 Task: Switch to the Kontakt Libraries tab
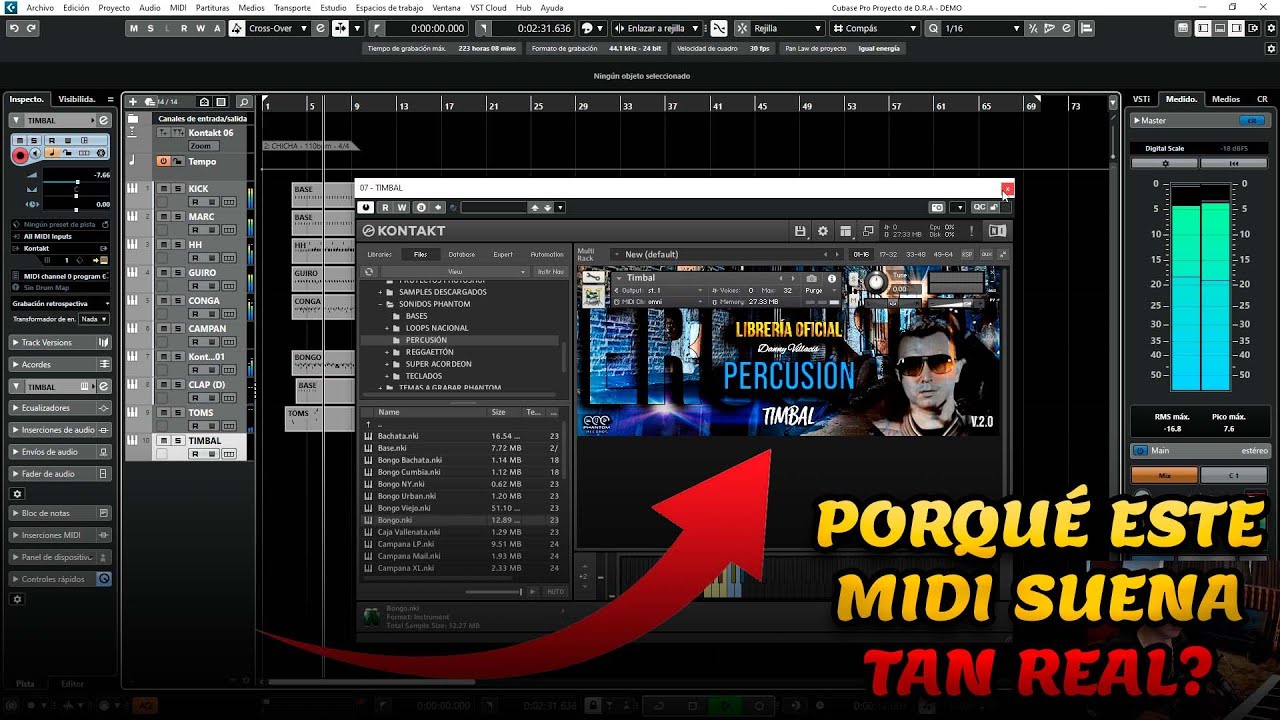(380, 254)
